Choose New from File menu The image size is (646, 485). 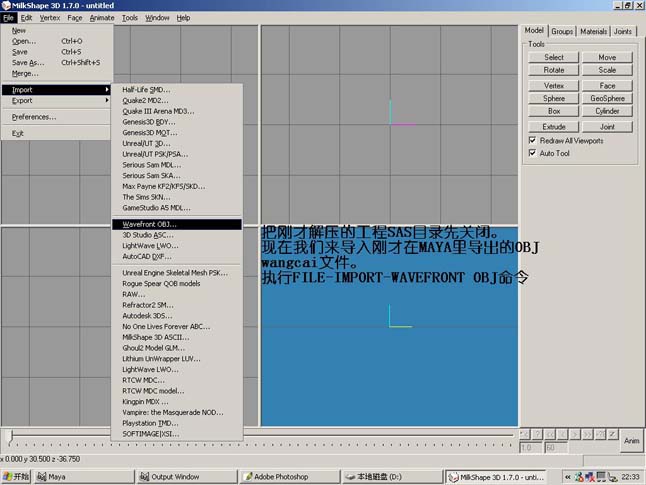coord(56,30)
